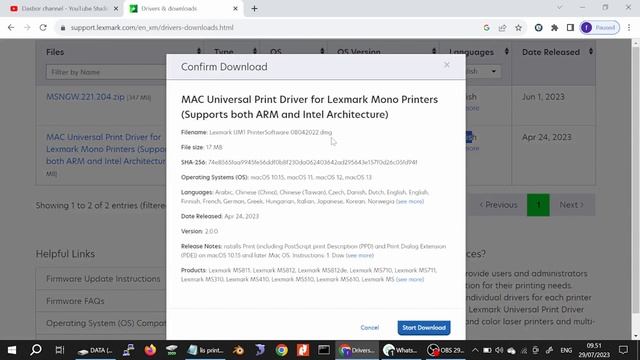Image resolution: width=640 pixels, height=360 pixels.
Task: Open a new browser tab
Action: point(254,9)
